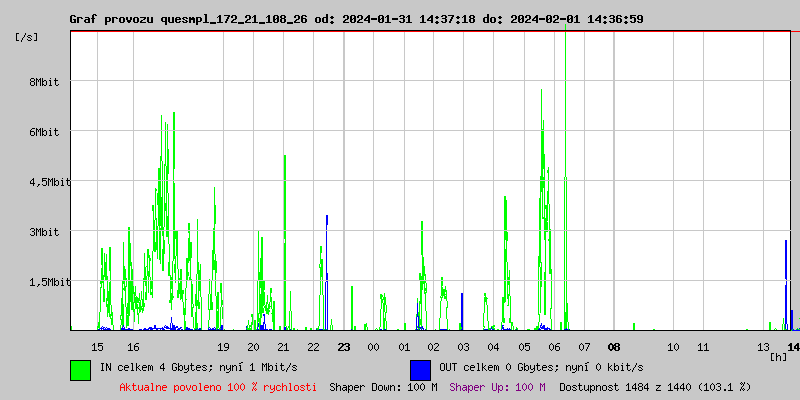Click the bold 14 hour axis label

coord(793,347)
